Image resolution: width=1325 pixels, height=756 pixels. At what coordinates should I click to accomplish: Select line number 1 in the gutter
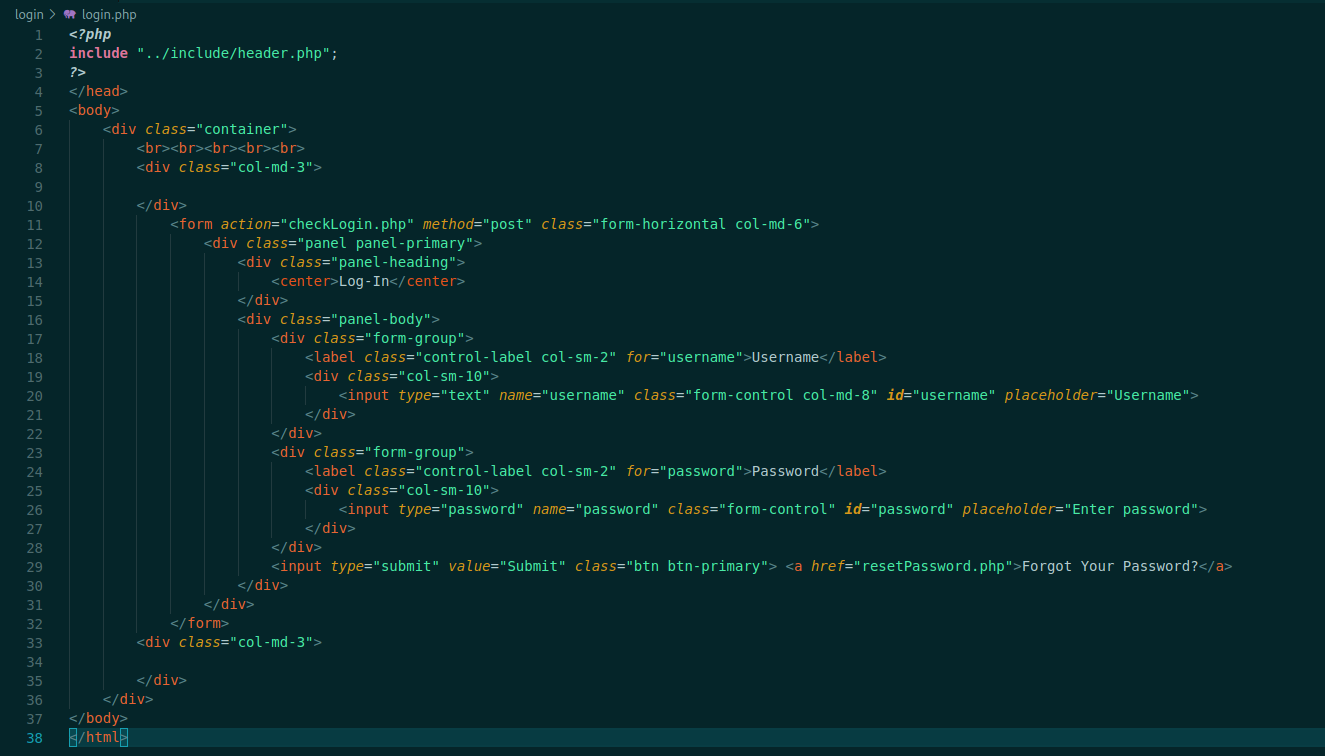pos(39,34)
